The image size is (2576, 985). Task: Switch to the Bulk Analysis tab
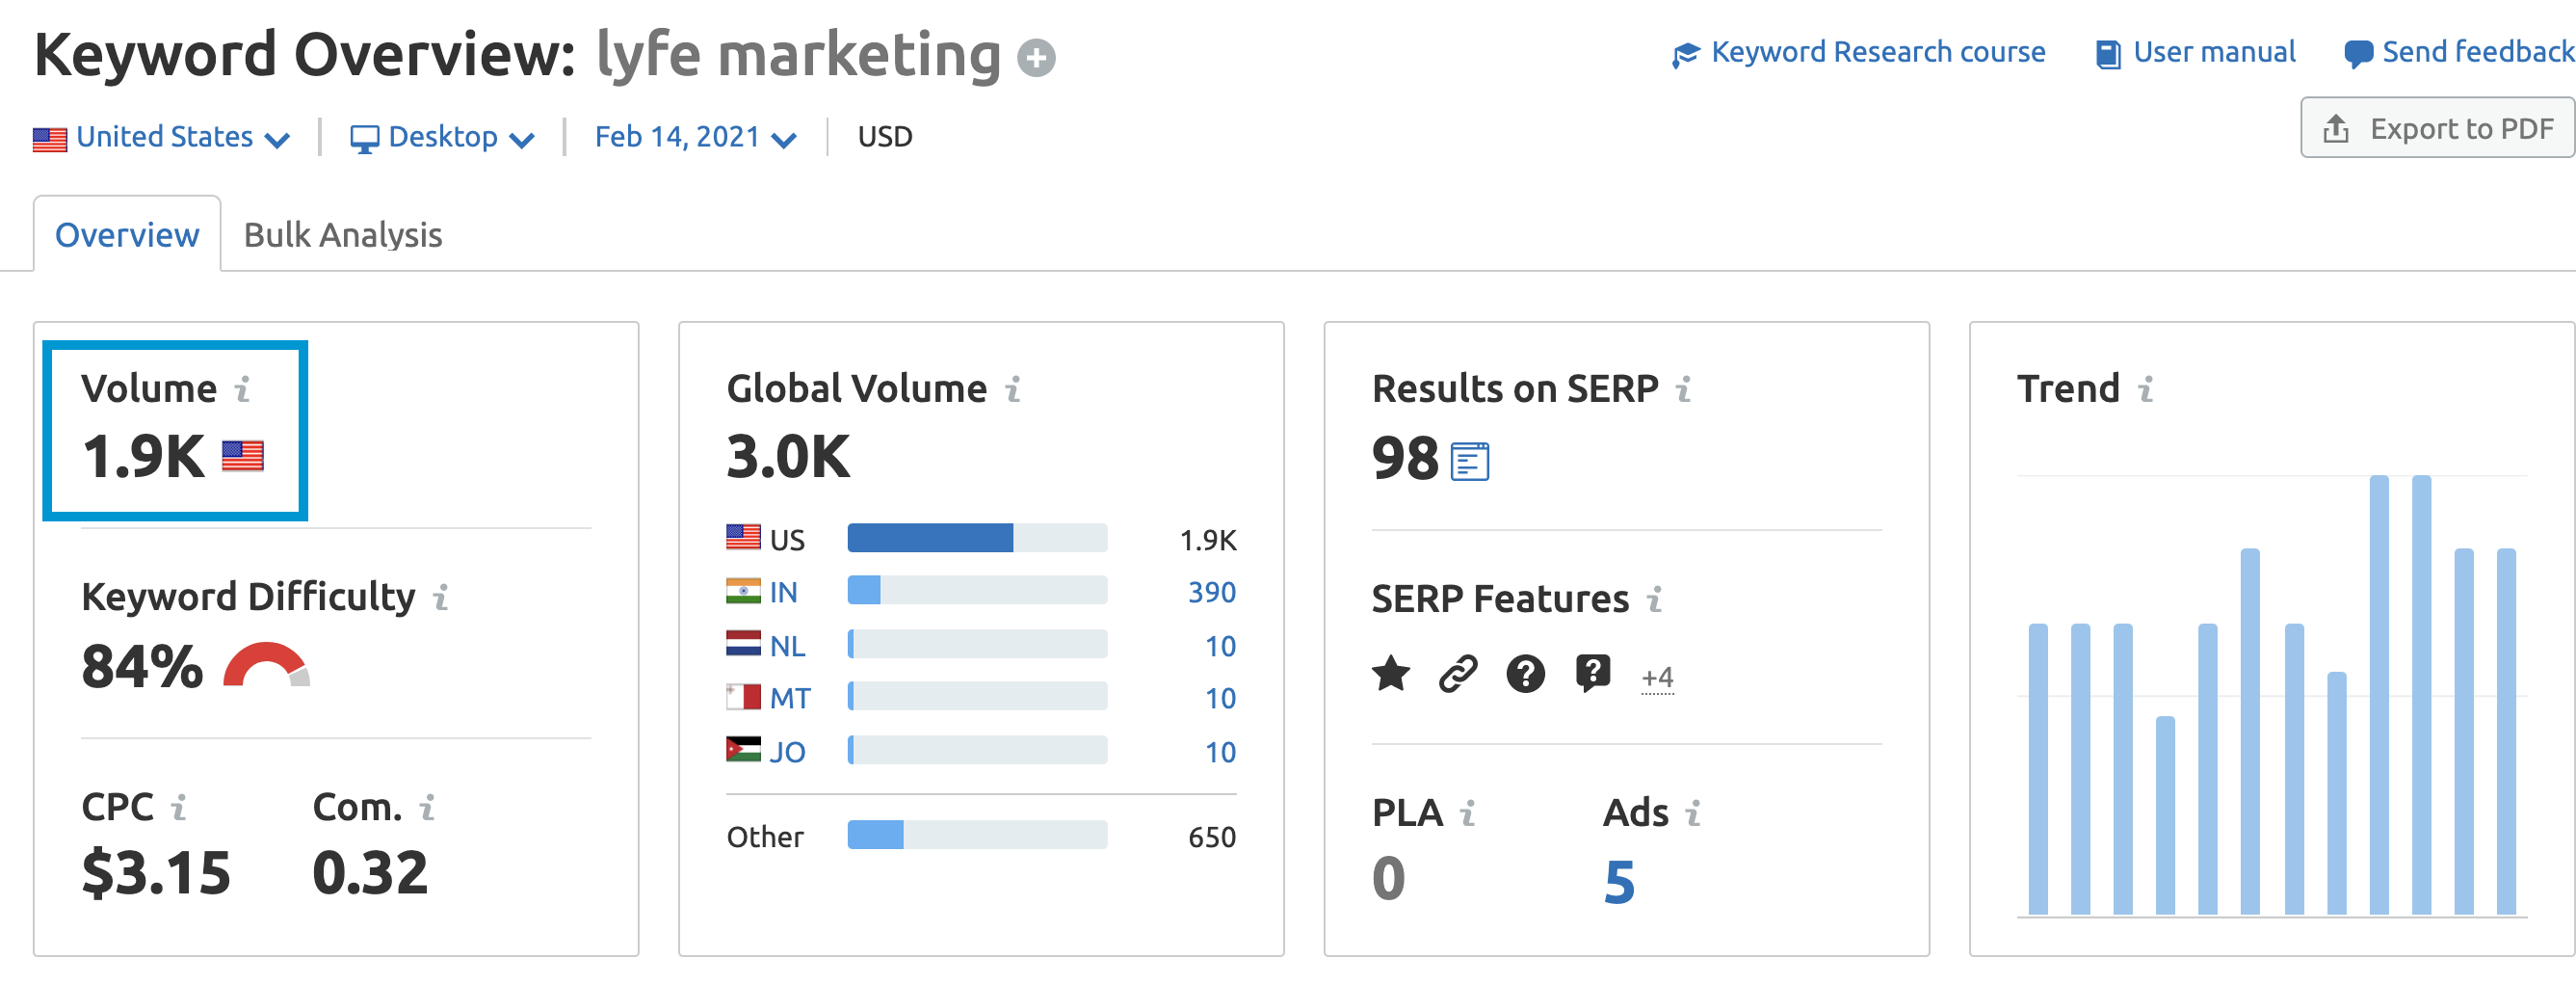click(342, 235)
